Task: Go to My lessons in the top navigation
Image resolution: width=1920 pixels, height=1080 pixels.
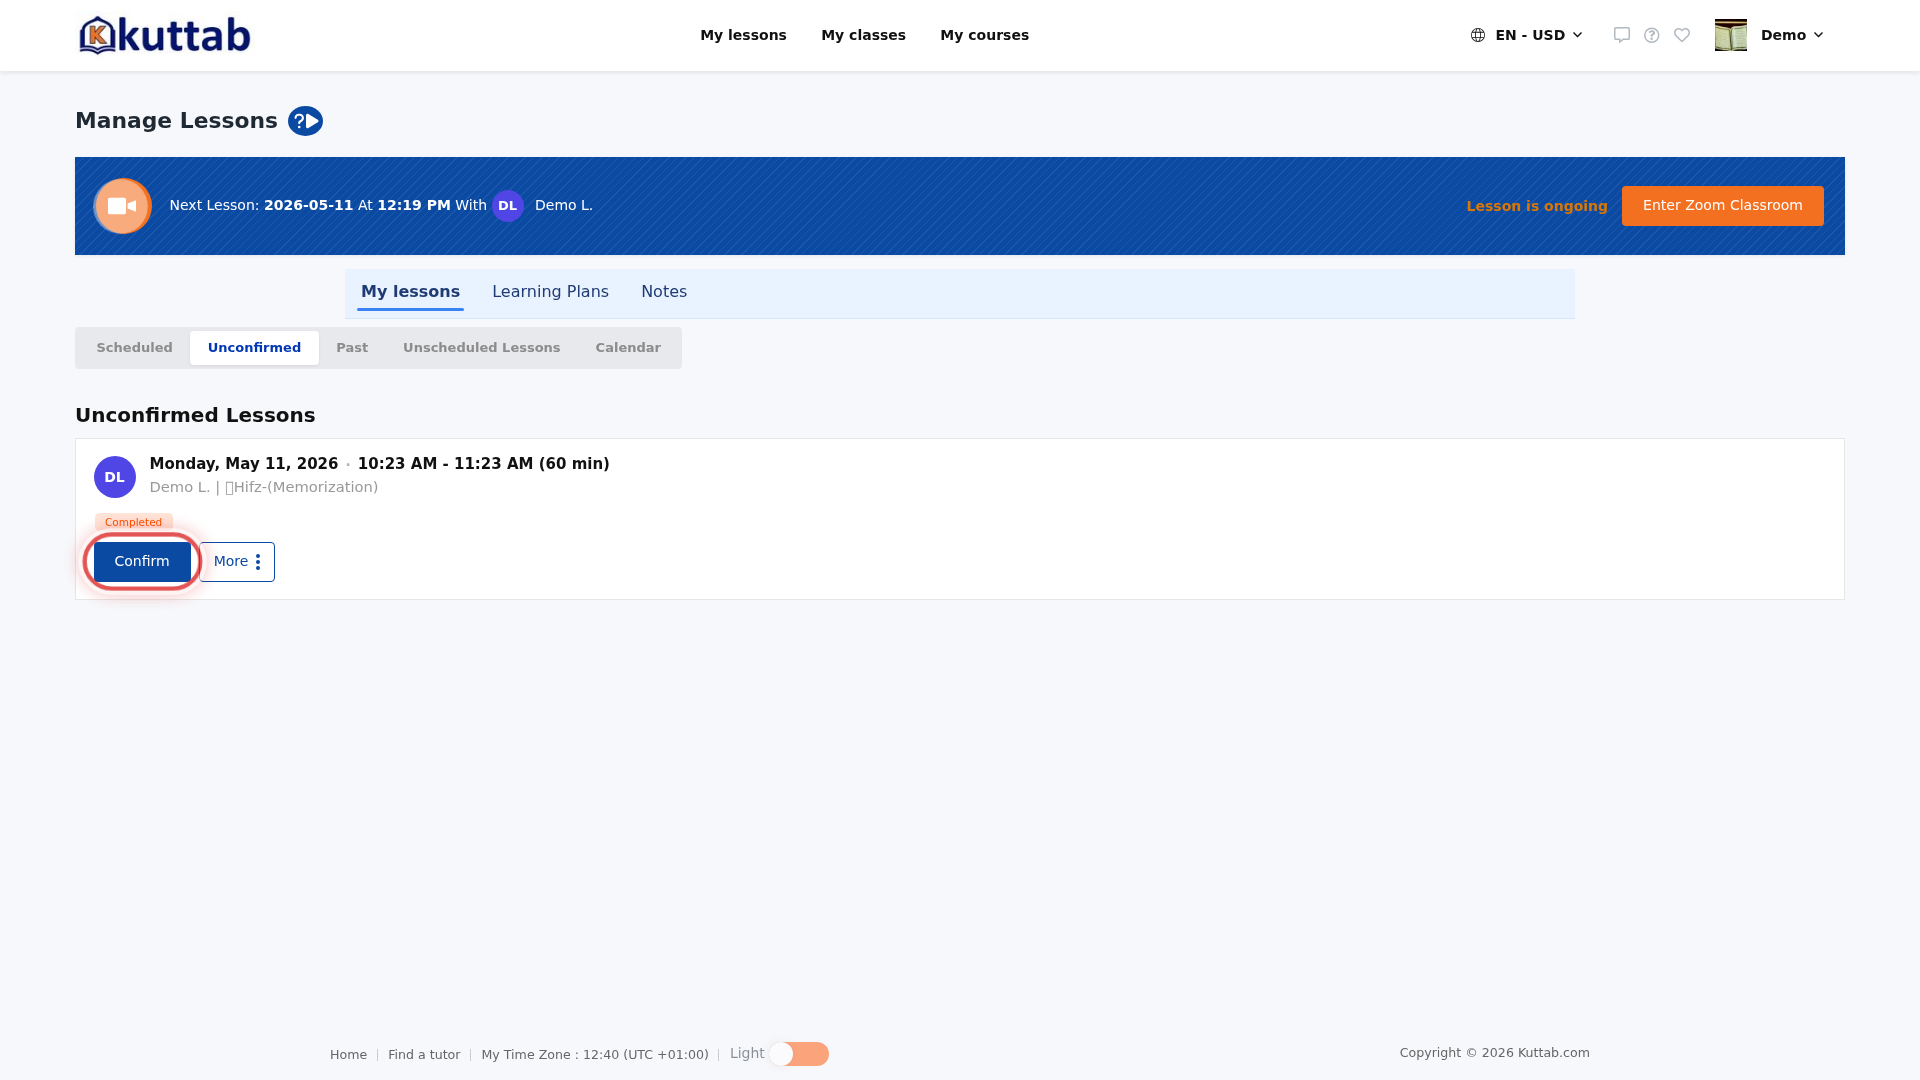Action: coord(743,35)
